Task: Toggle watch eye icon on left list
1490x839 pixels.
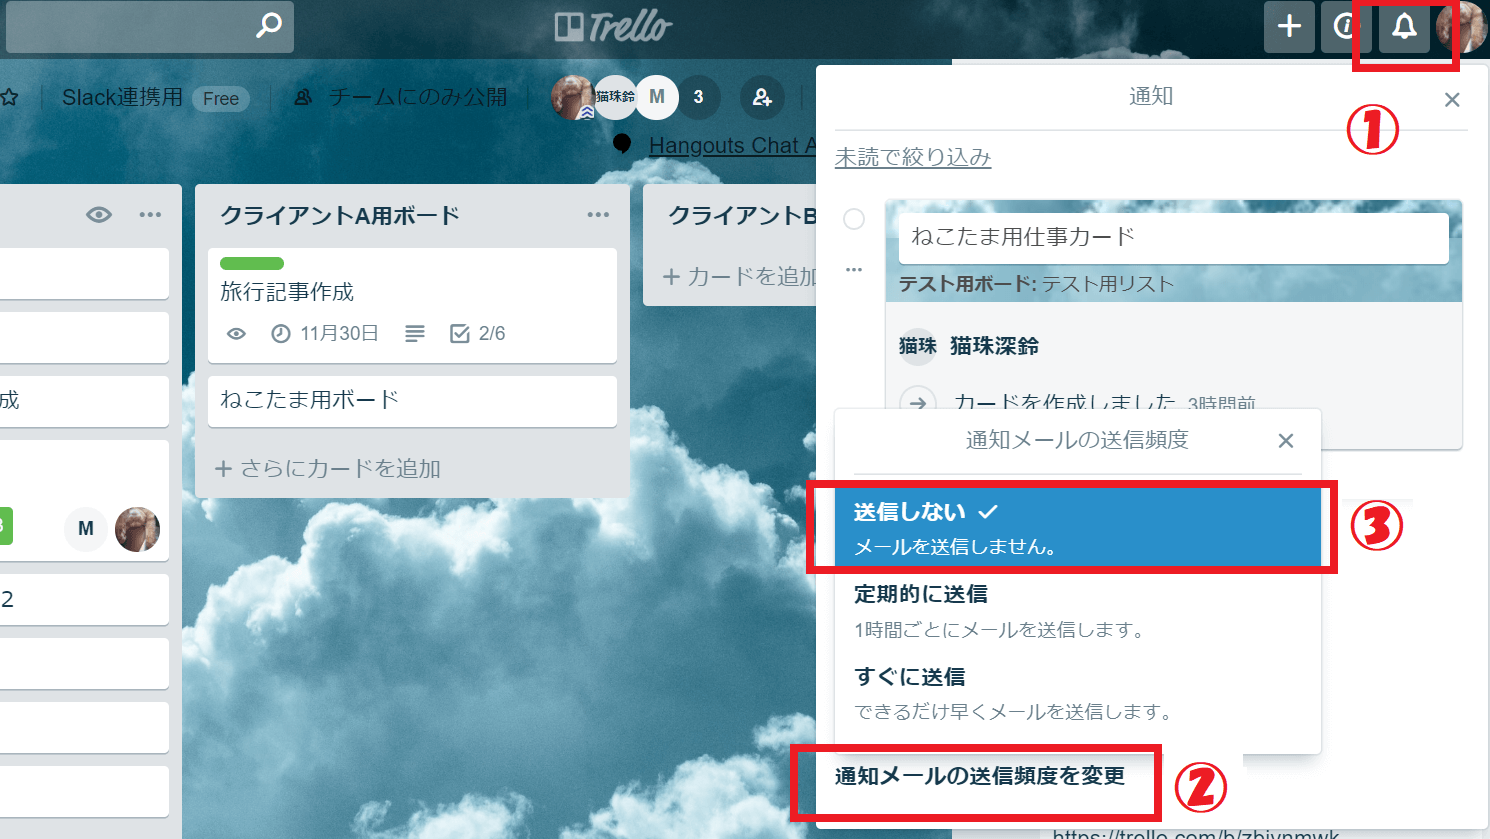Action: [x=98, y=215]
